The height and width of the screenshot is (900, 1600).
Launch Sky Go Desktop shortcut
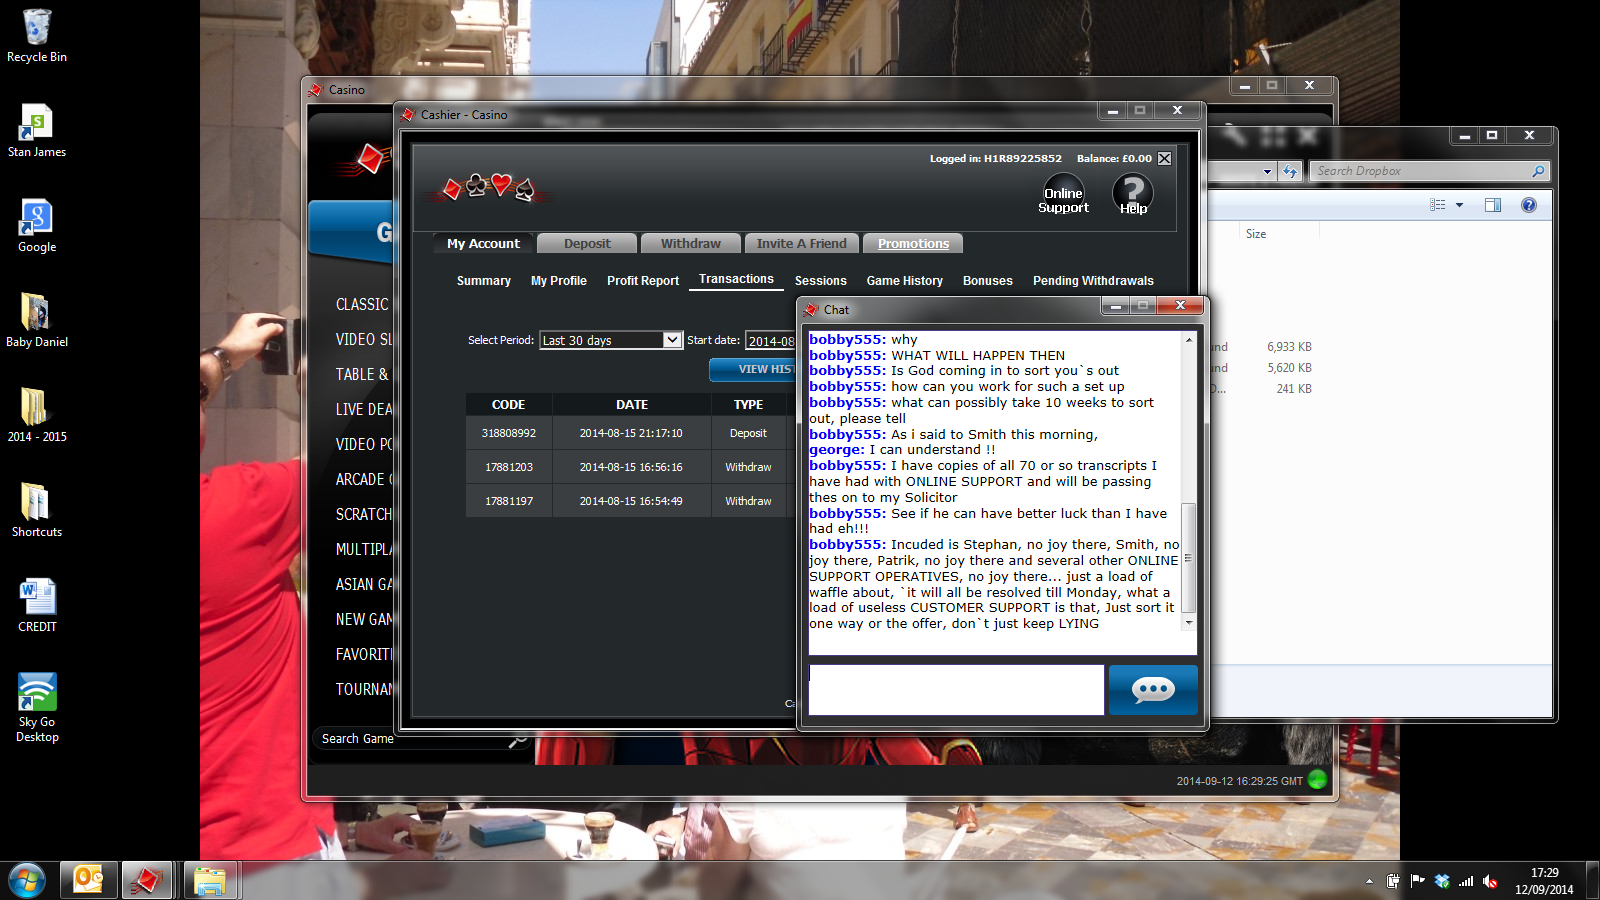tap(37, 708)
